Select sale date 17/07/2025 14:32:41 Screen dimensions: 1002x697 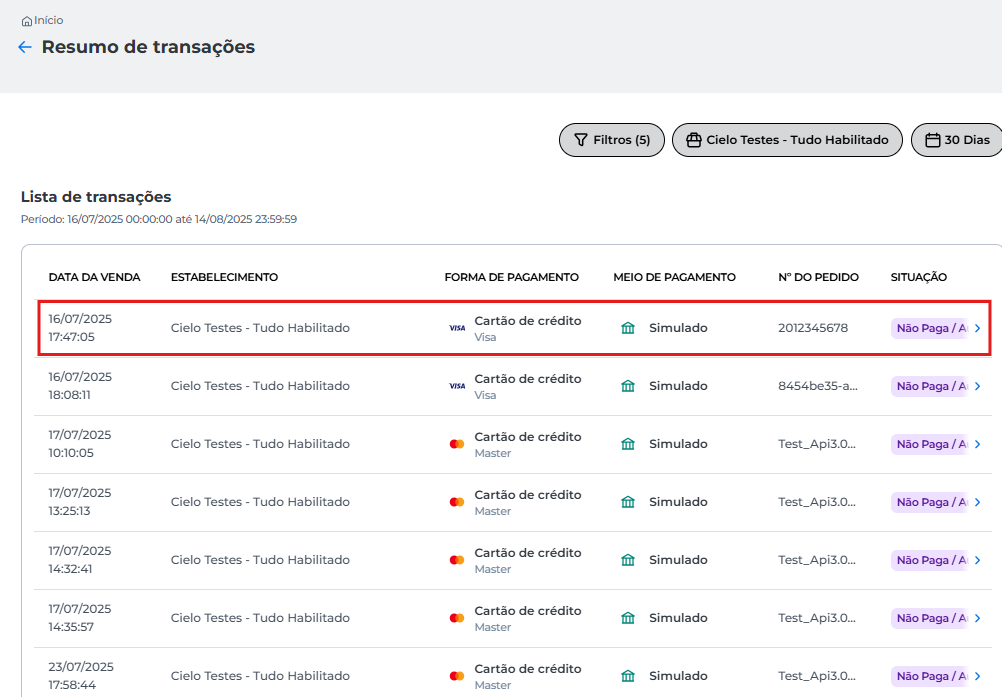[x=80, y=560]
